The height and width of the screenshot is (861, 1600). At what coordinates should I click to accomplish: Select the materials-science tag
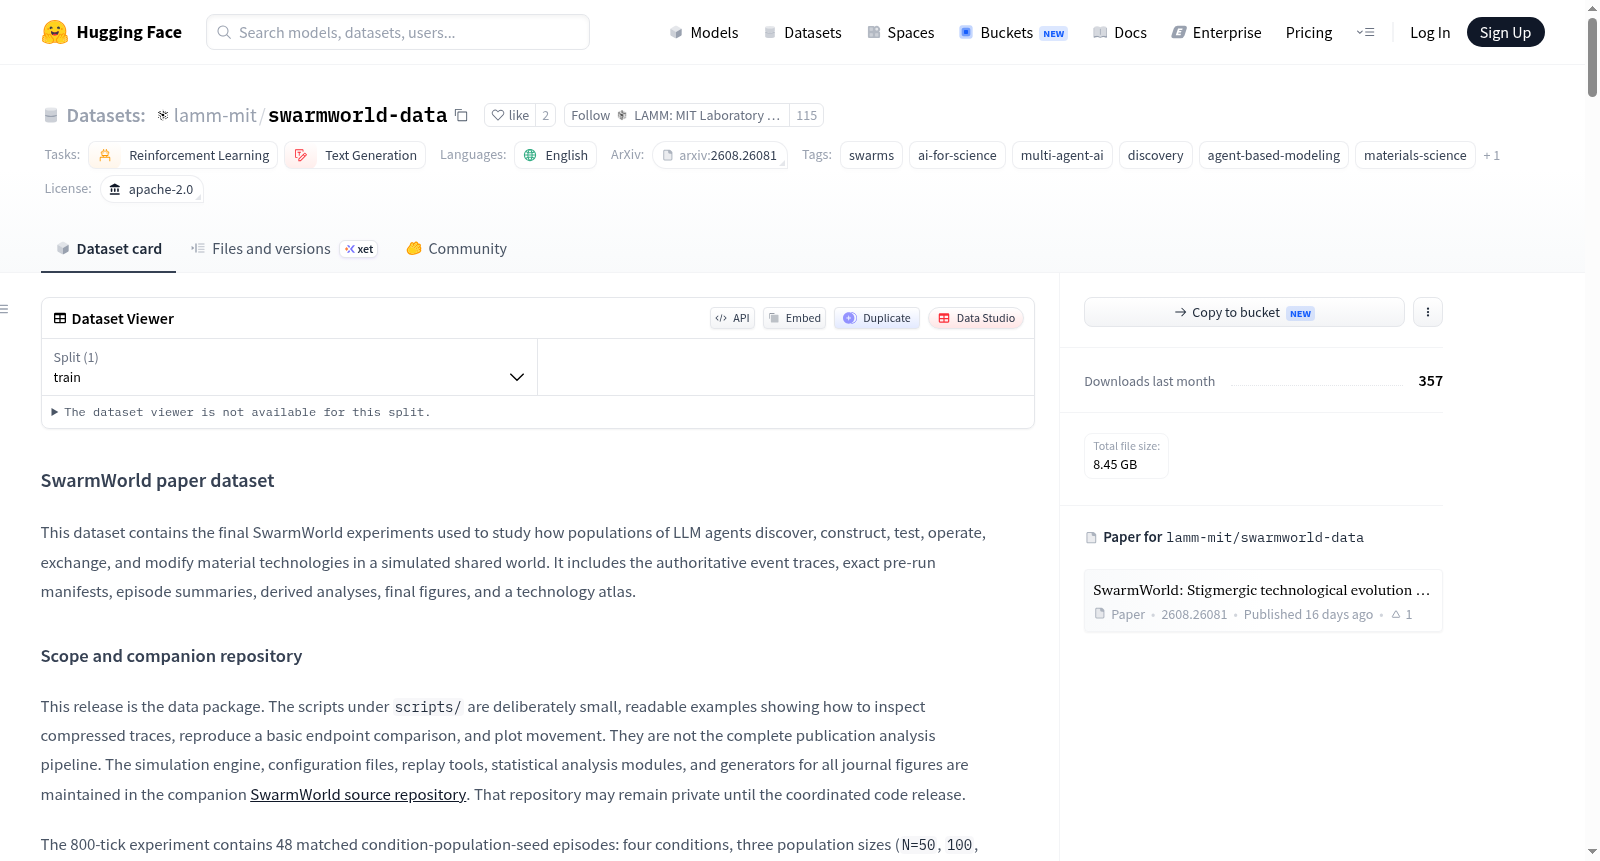click(1415, 155)
